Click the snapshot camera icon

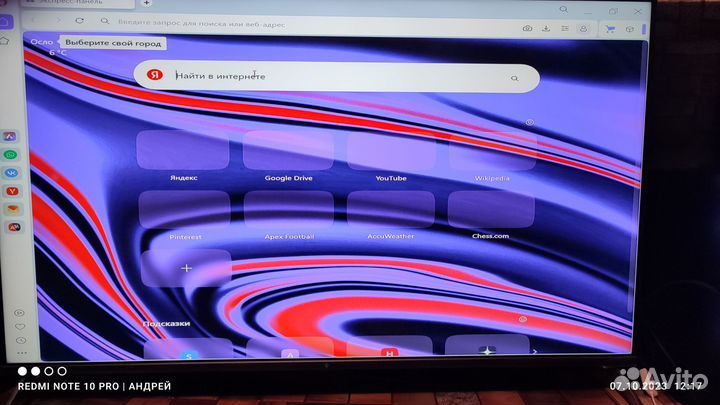tap(527, 27)
